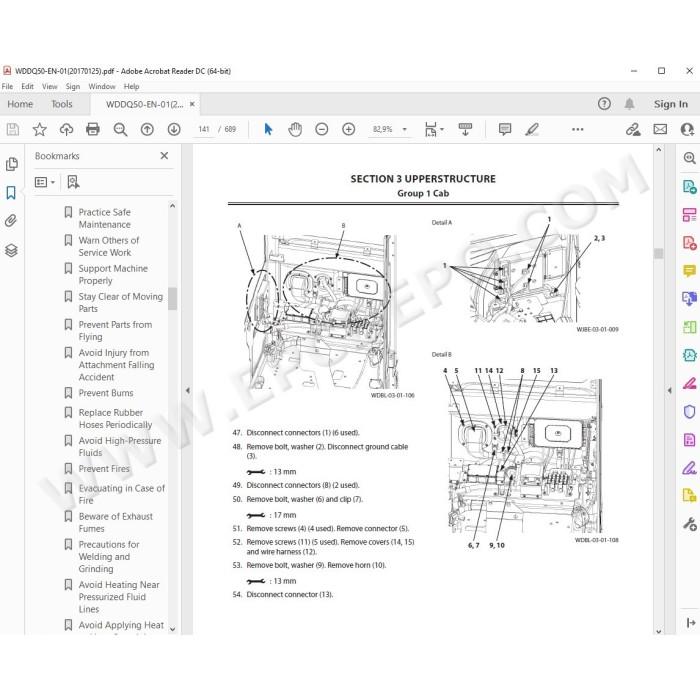This screenshot has width=700, height=700.
Task: Open the attachments paperclip panel
Action: click(x=11, y=221)
